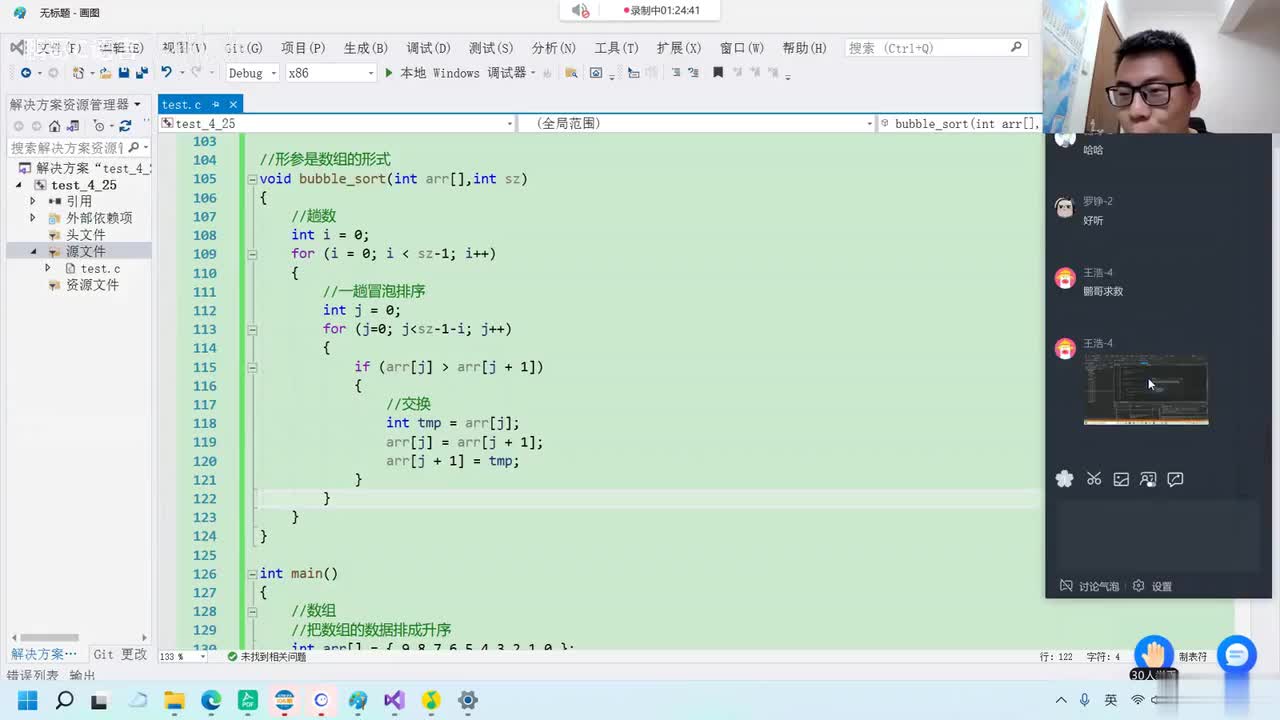Open Microsoft Edge from the taskbar
This screenshot has height=720, width=1280.
point(211,700)
